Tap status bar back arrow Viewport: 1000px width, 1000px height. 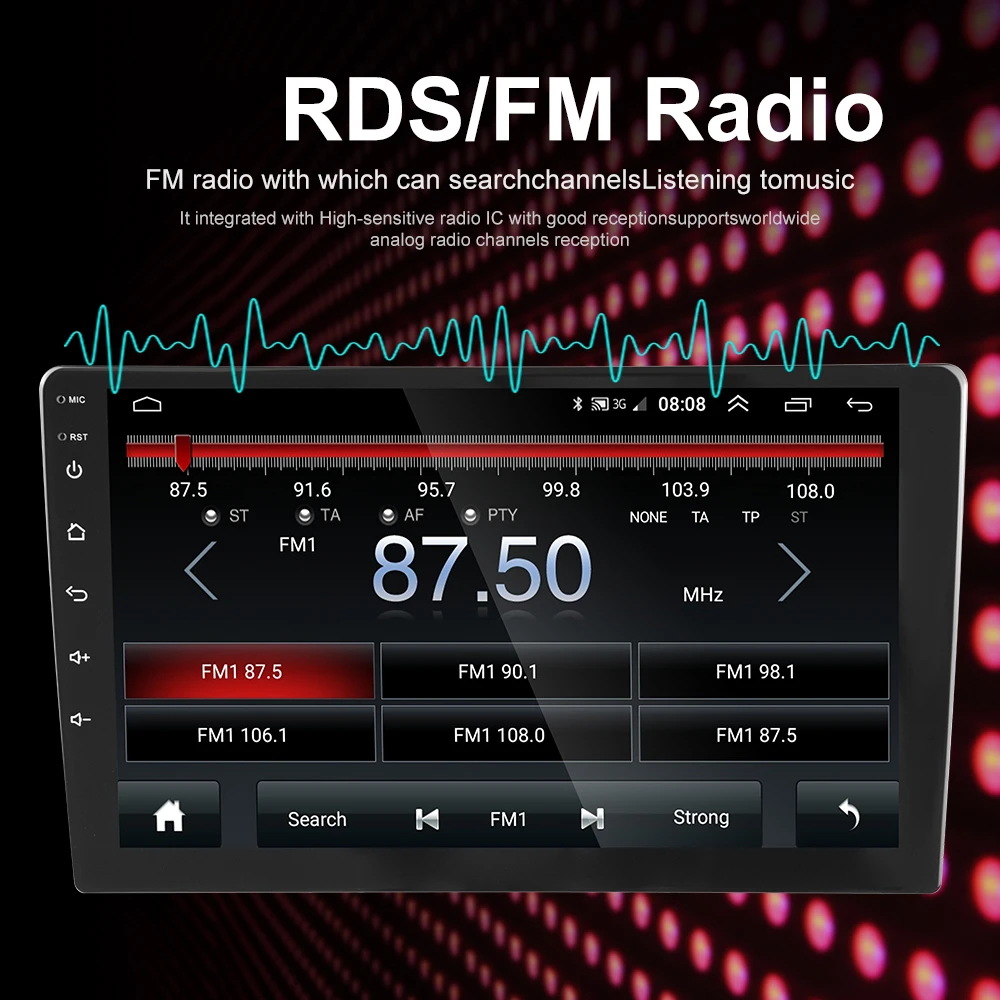pos(859,404)
